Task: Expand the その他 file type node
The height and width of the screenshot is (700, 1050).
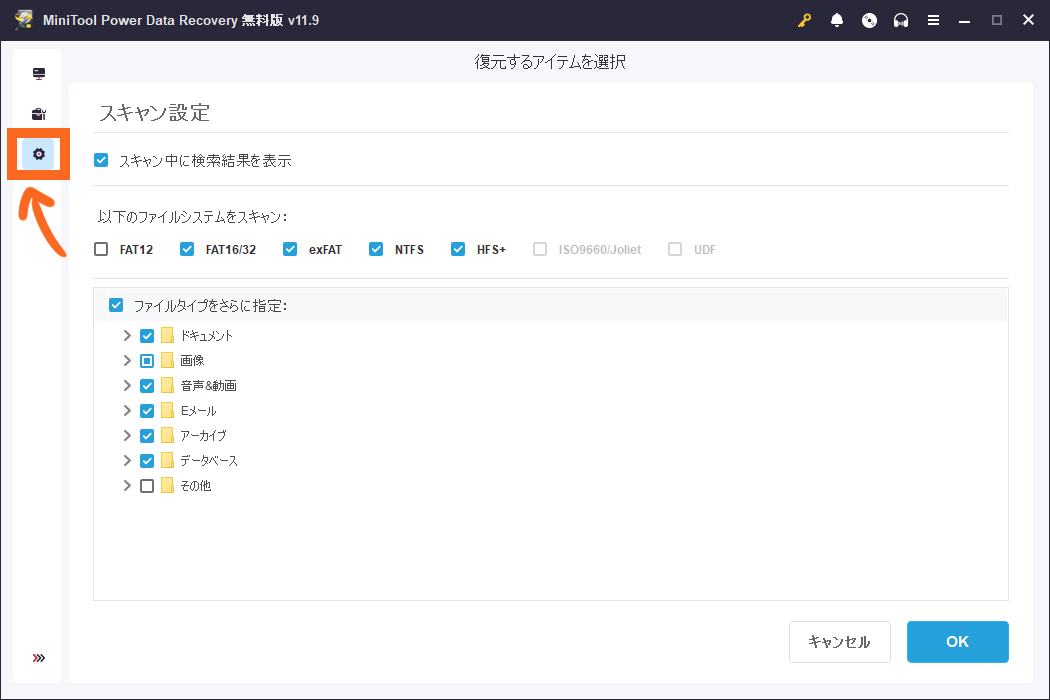Action: (x=127, y=486)
